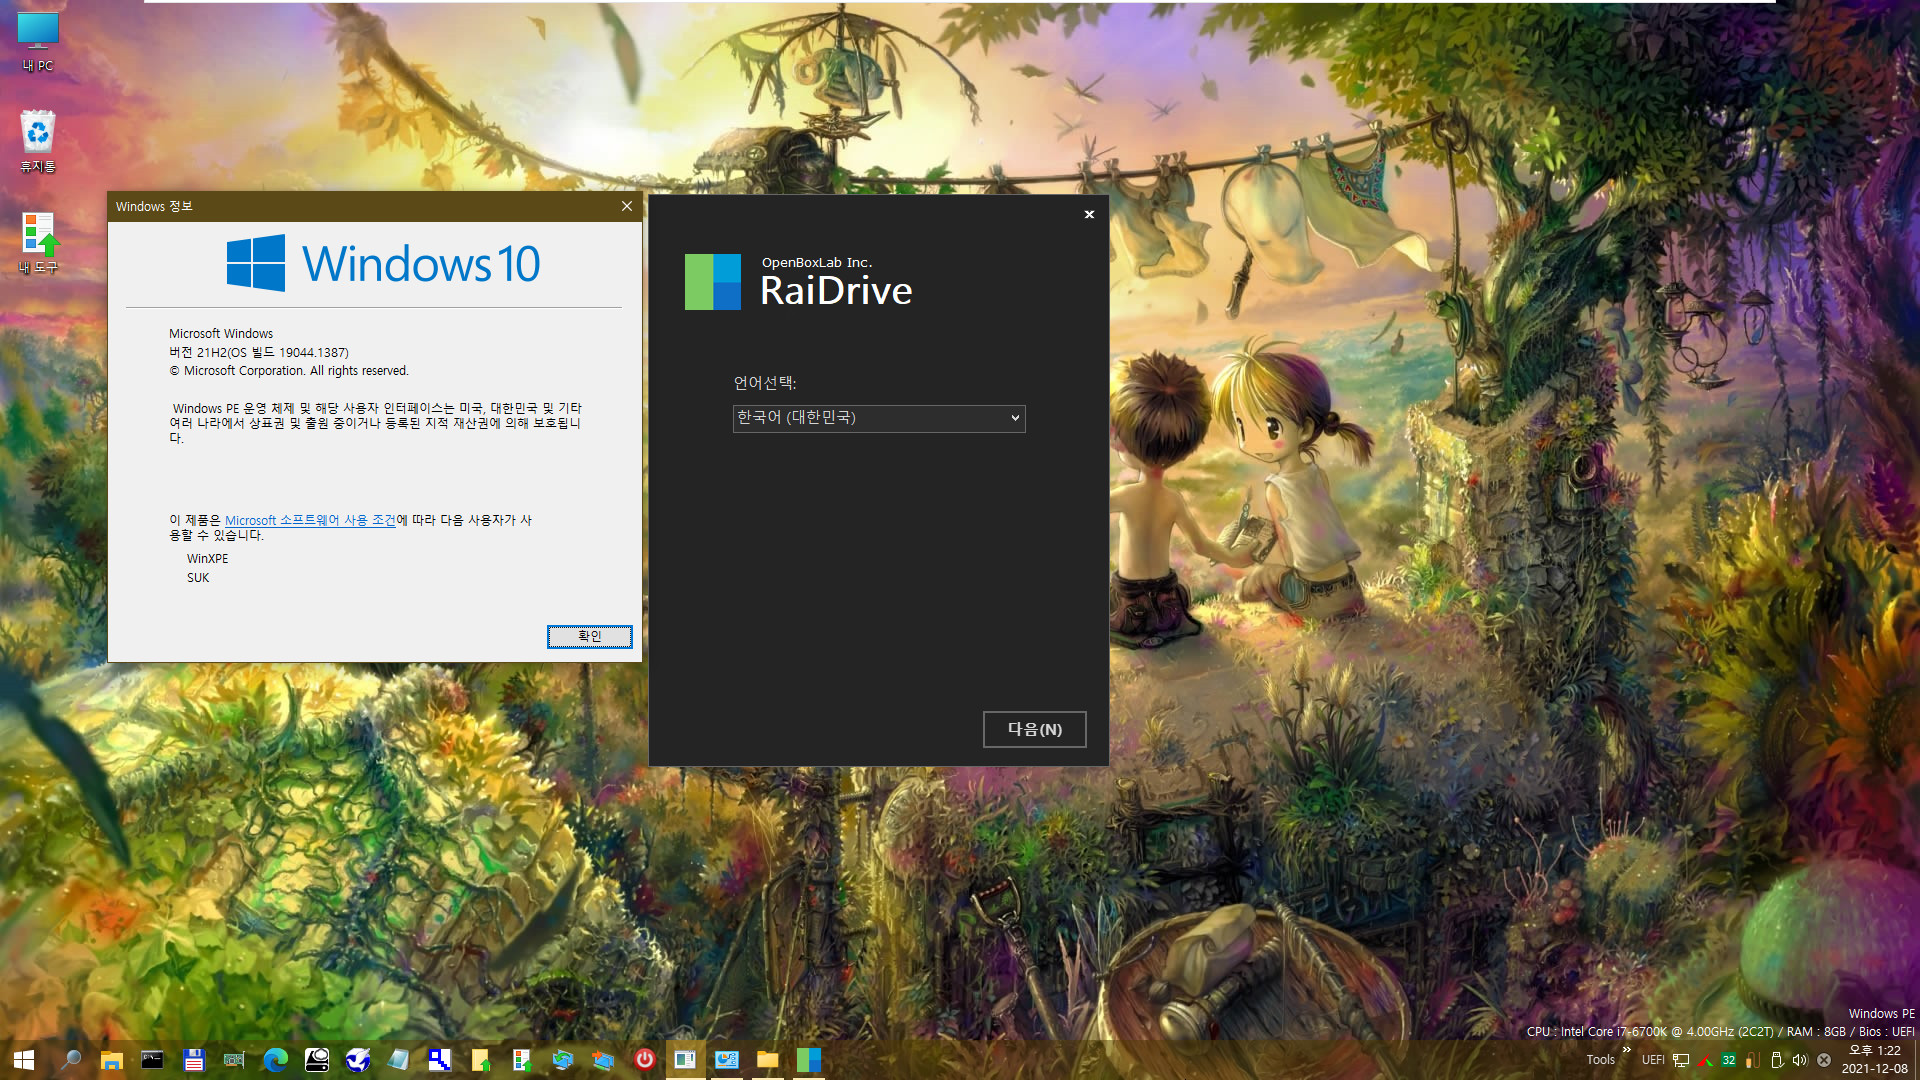Image resolution: width=1920 pixels, height=1080 pixels.
Task: Open the hard disk utility taskbar icon
Action: tap(317, 1059)
